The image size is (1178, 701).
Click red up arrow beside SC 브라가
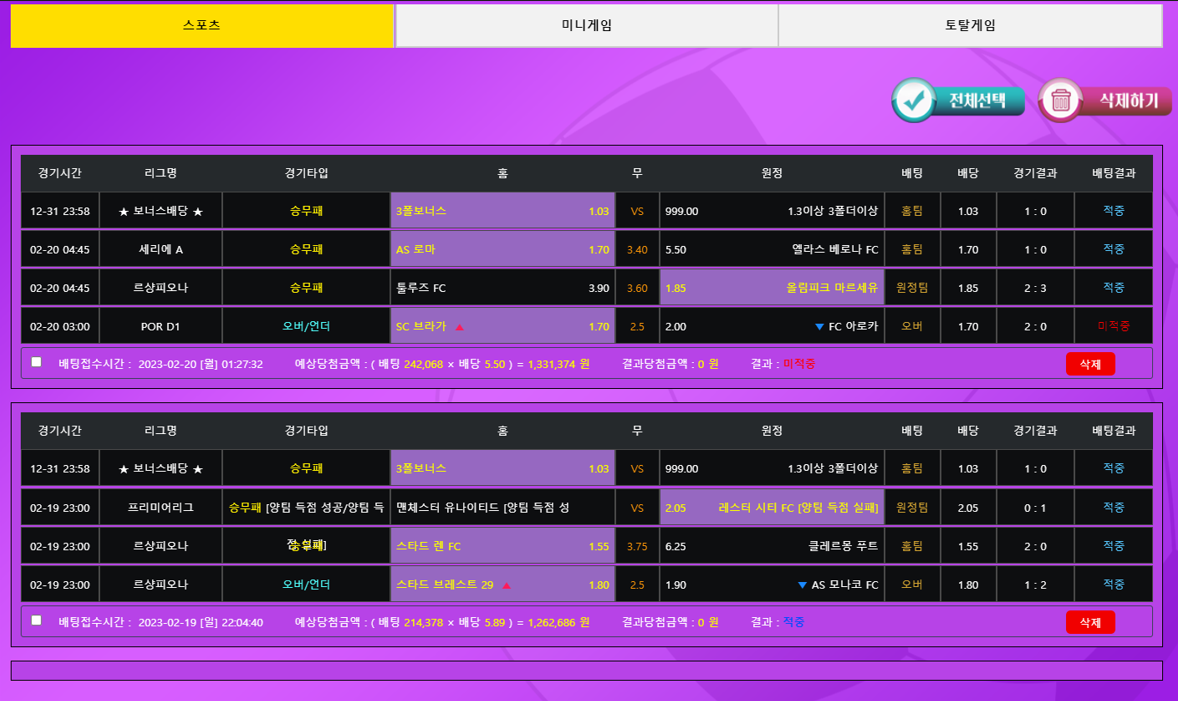pos(459,326)
